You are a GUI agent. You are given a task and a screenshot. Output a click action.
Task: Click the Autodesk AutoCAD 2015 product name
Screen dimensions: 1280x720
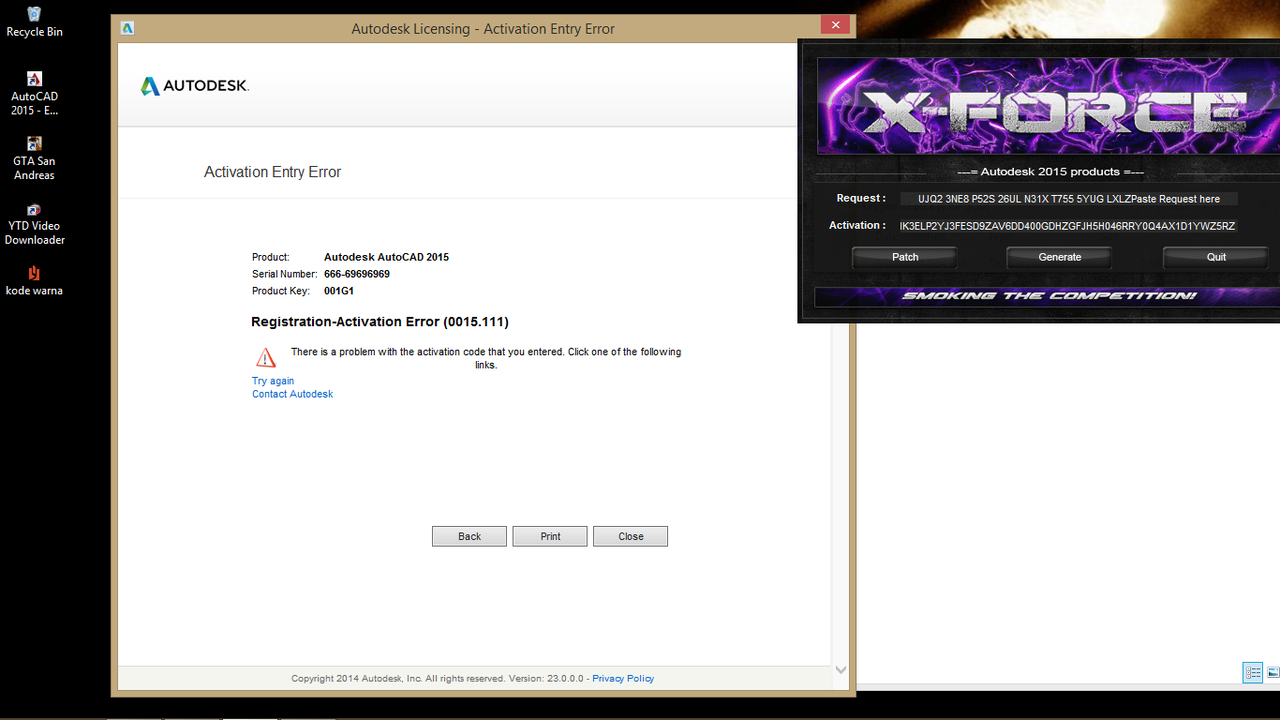click(386, 257)
